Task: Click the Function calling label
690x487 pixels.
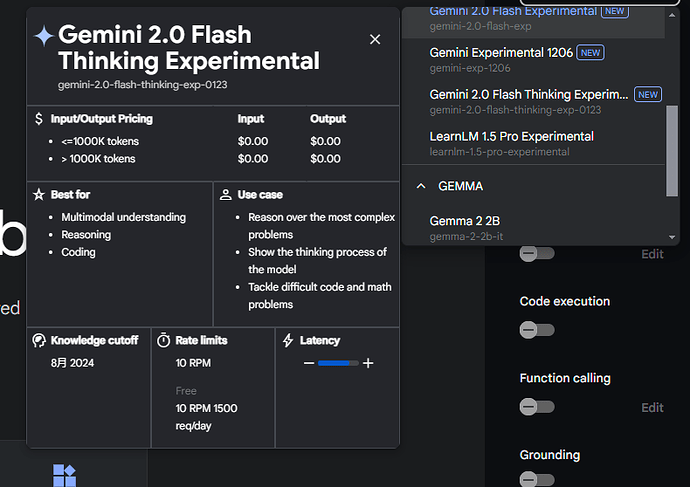Action: (x=565, y=378)
